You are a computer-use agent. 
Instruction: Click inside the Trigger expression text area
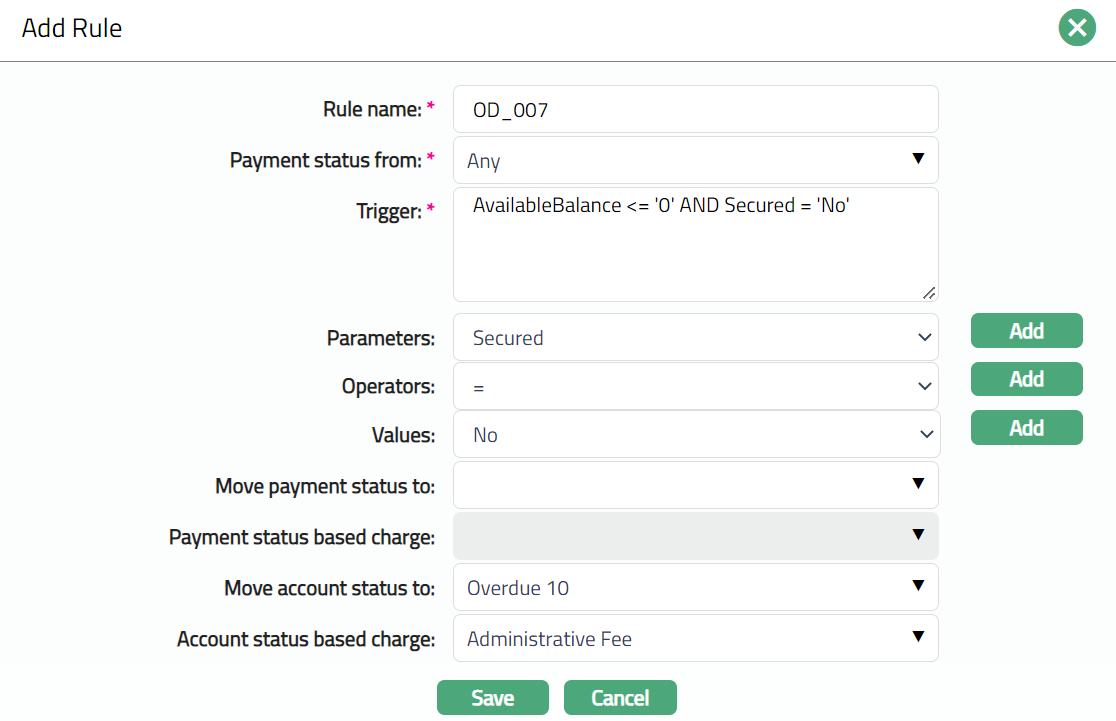point(695,245)
